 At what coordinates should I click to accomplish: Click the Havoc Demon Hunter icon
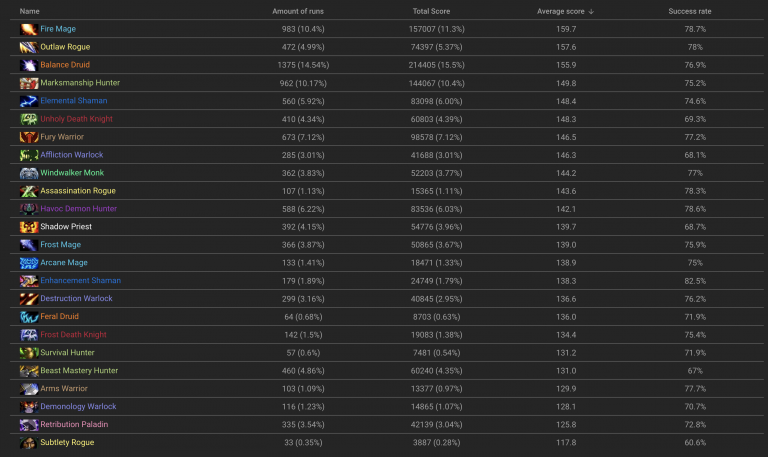coord(28,209)
